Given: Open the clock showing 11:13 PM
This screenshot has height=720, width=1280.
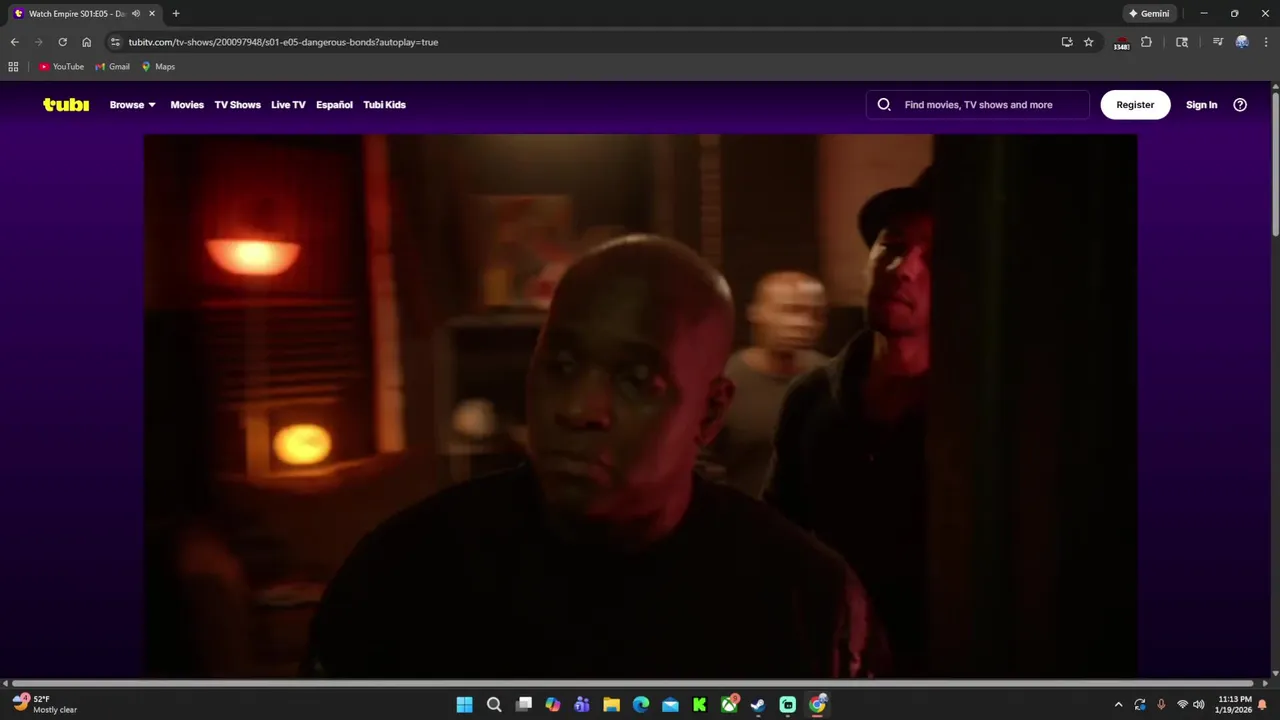Looking at the screenshot, I should pos(1234,705).
